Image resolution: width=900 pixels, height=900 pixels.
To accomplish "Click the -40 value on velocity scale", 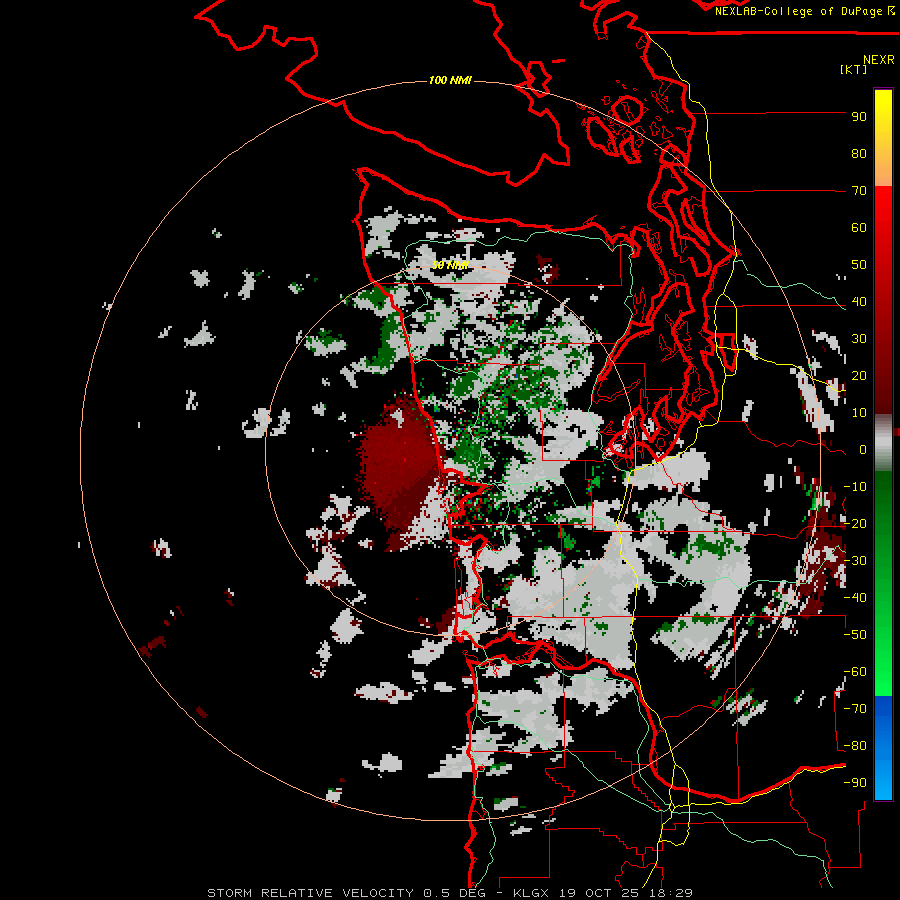I will (855, 598).
